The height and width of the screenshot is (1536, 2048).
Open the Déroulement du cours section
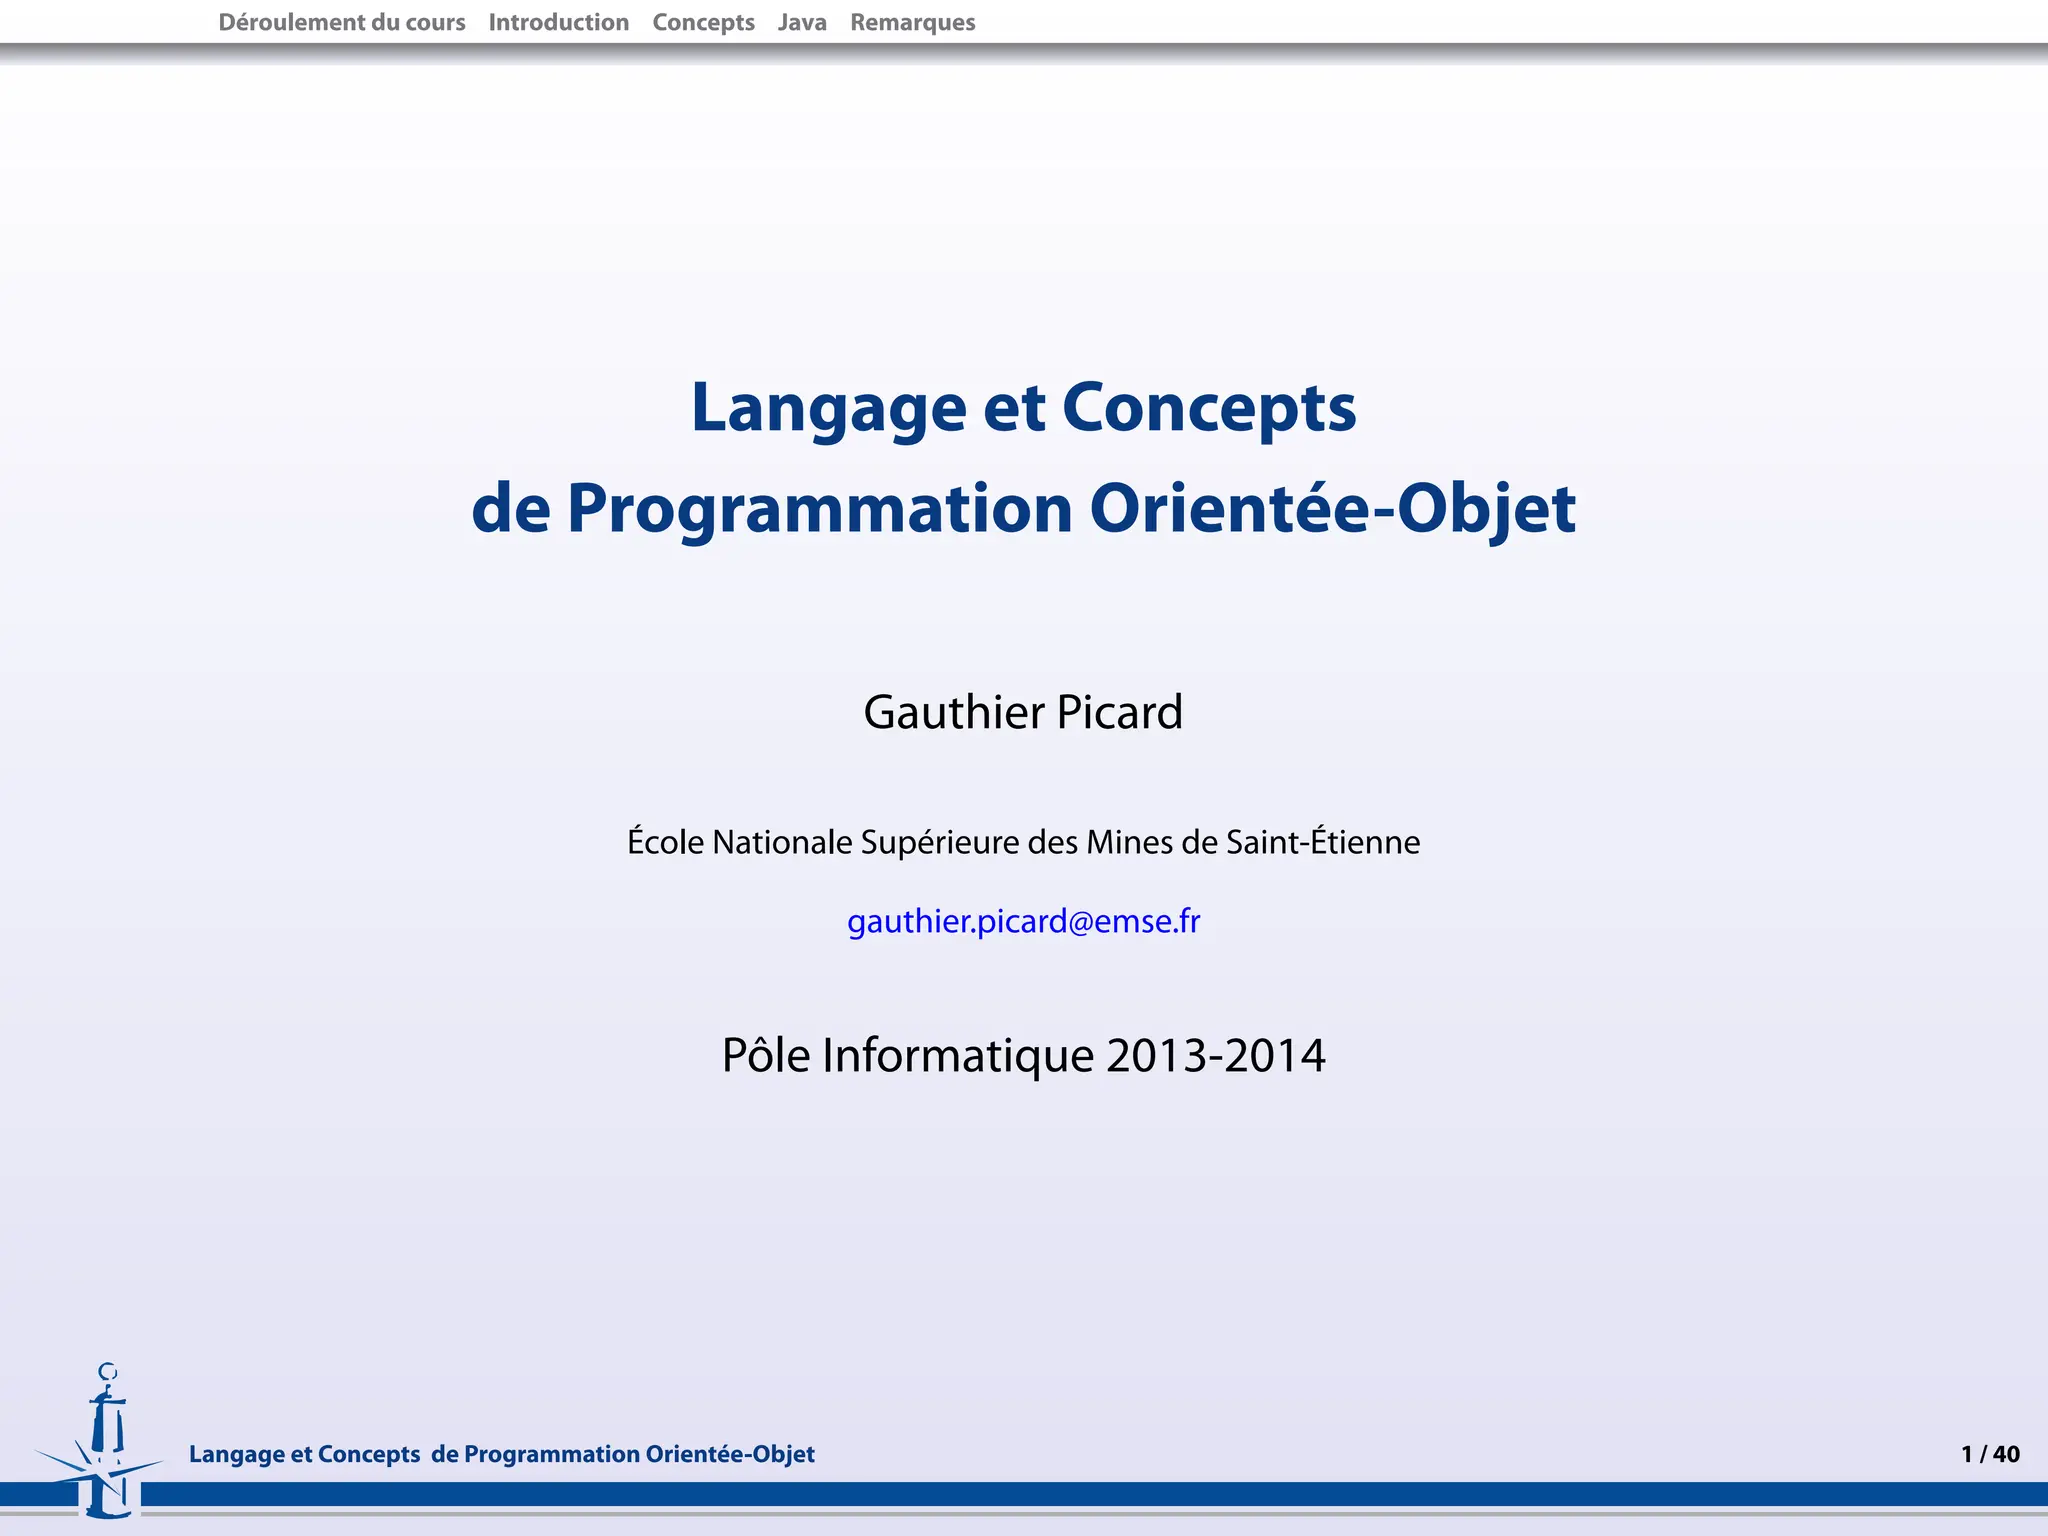tap(341, 22)
